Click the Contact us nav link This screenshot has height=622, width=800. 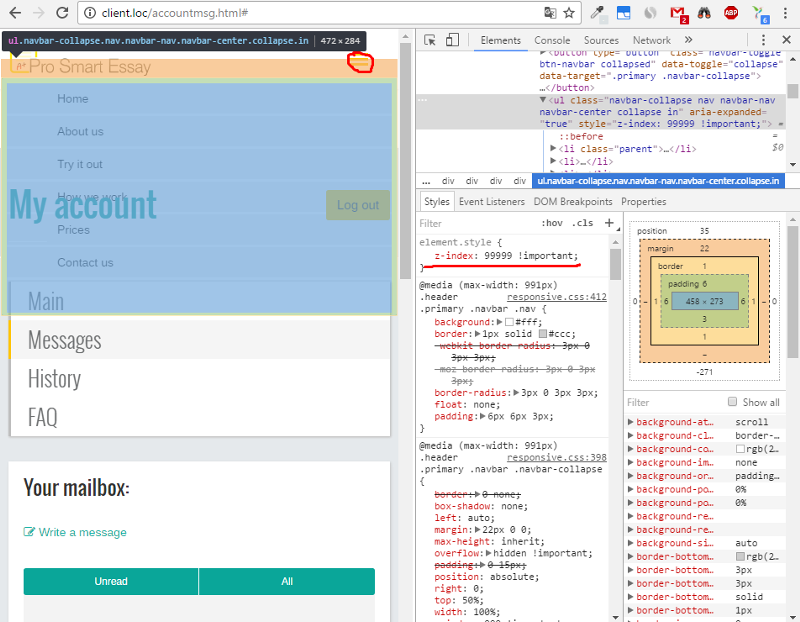[85, 263]
